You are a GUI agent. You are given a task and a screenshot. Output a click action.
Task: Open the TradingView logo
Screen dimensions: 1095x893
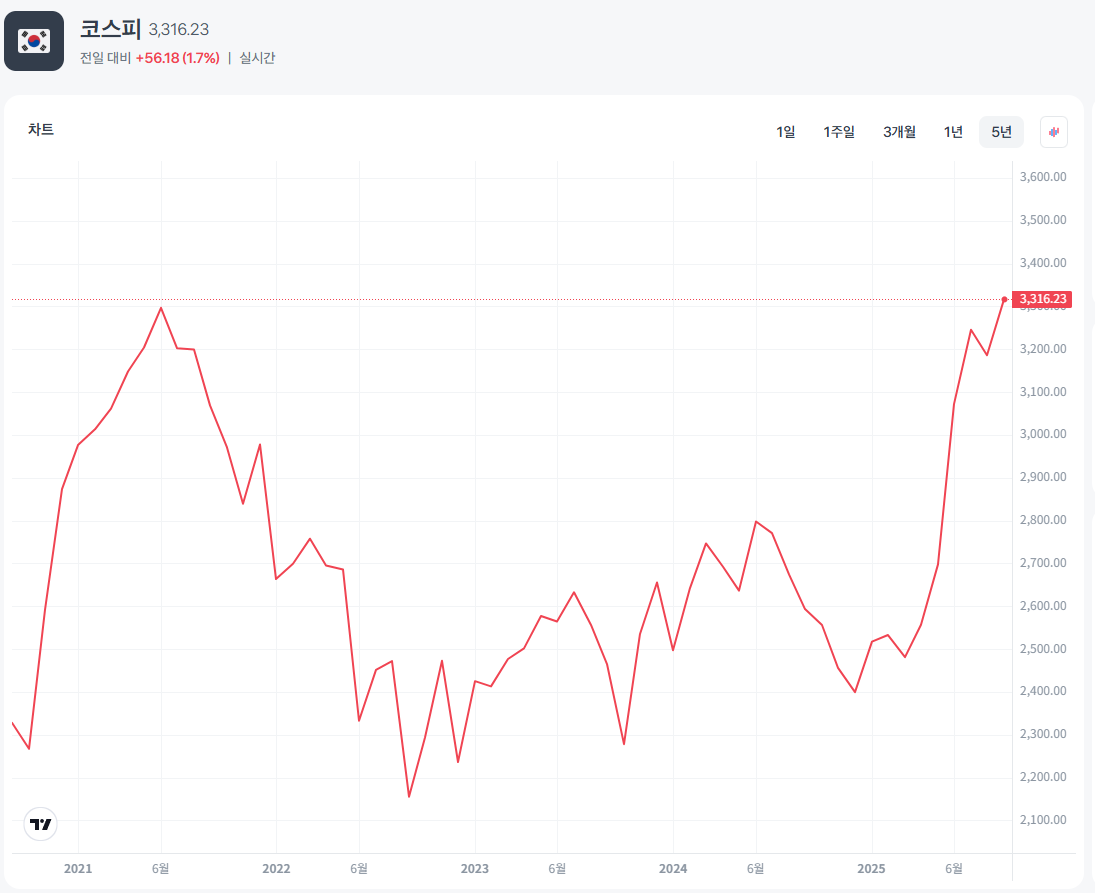(40, 824)
